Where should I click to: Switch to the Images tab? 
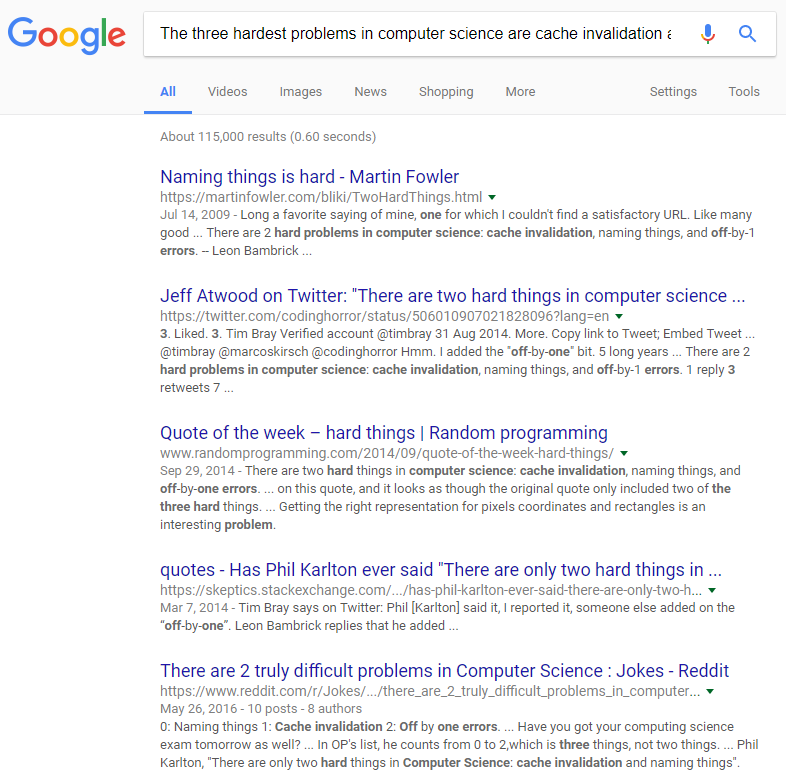click(301, 92)
